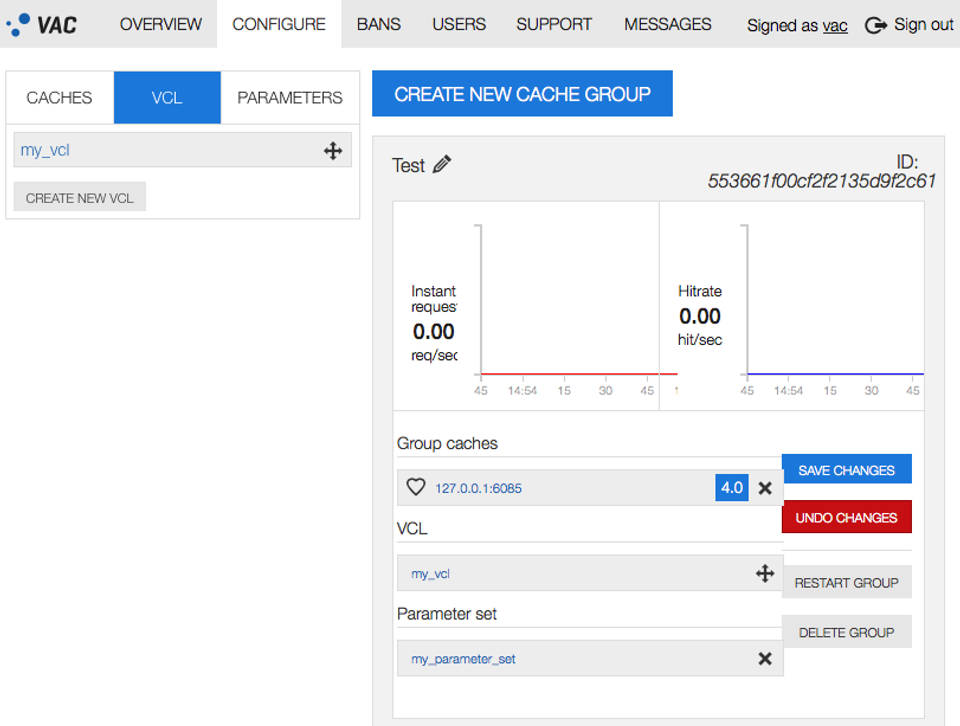960x726 pixels.
Task: Open the PARAMETERS tab
Action: (289, 97)
